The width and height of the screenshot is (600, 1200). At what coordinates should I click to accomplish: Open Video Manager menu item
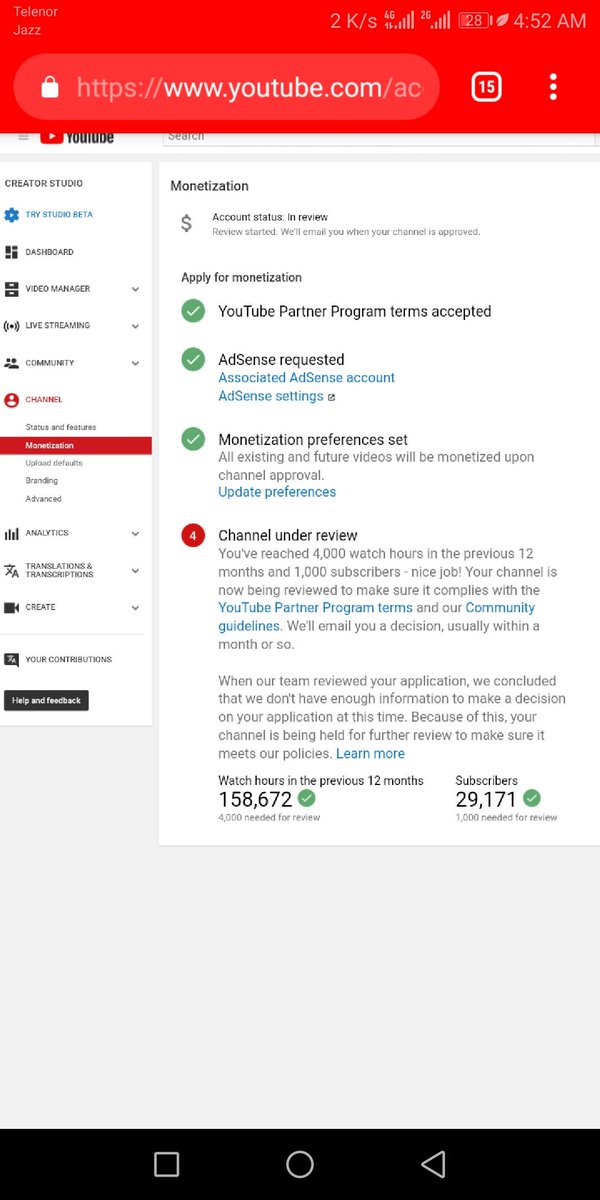click(x=58, y=289)
